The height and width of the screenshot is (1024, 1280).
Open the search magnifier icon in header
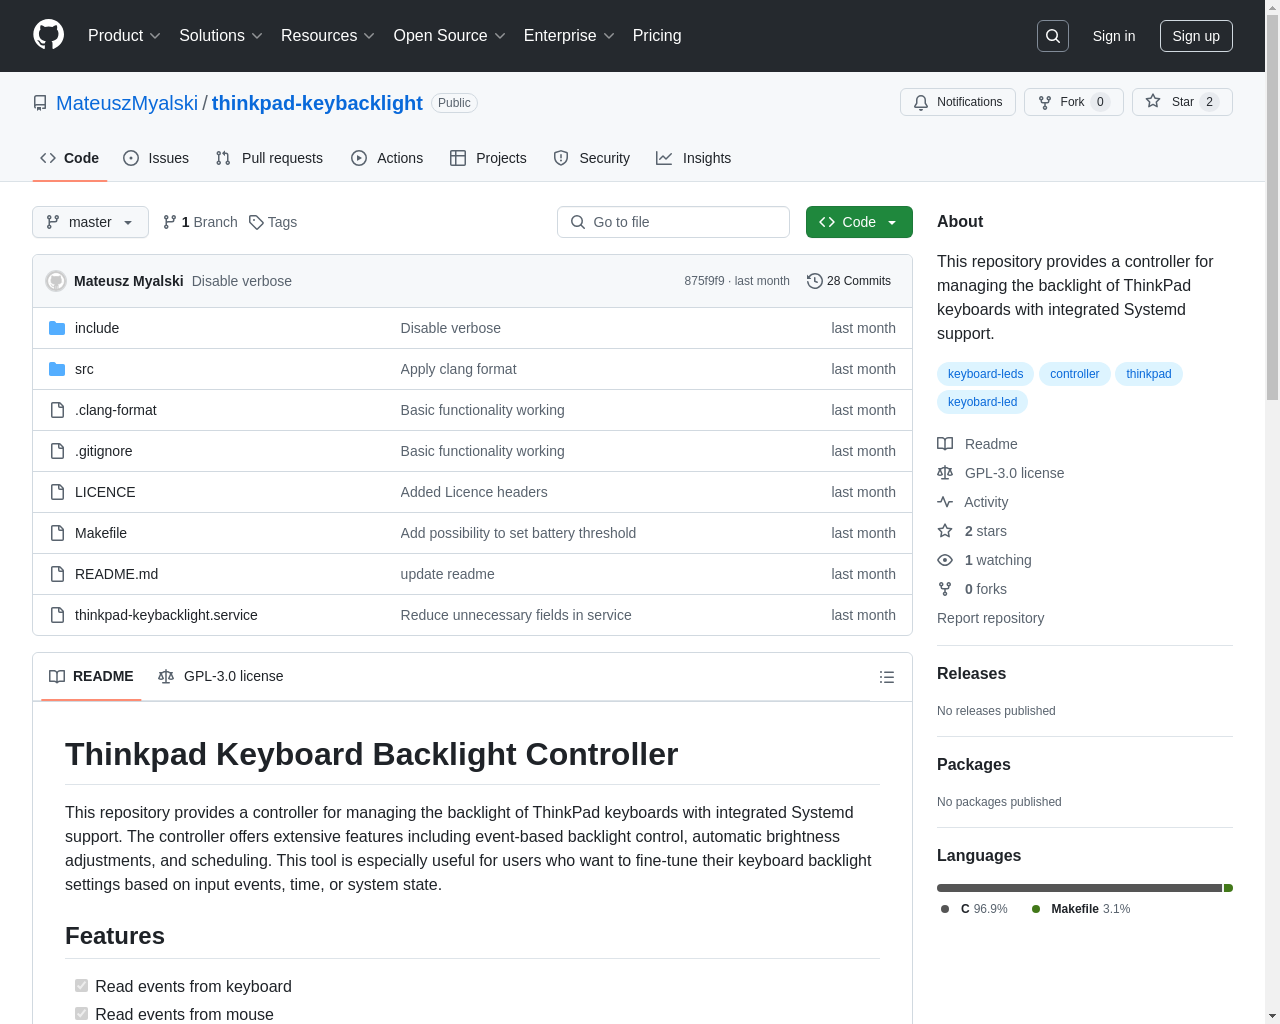point(1053,36)
